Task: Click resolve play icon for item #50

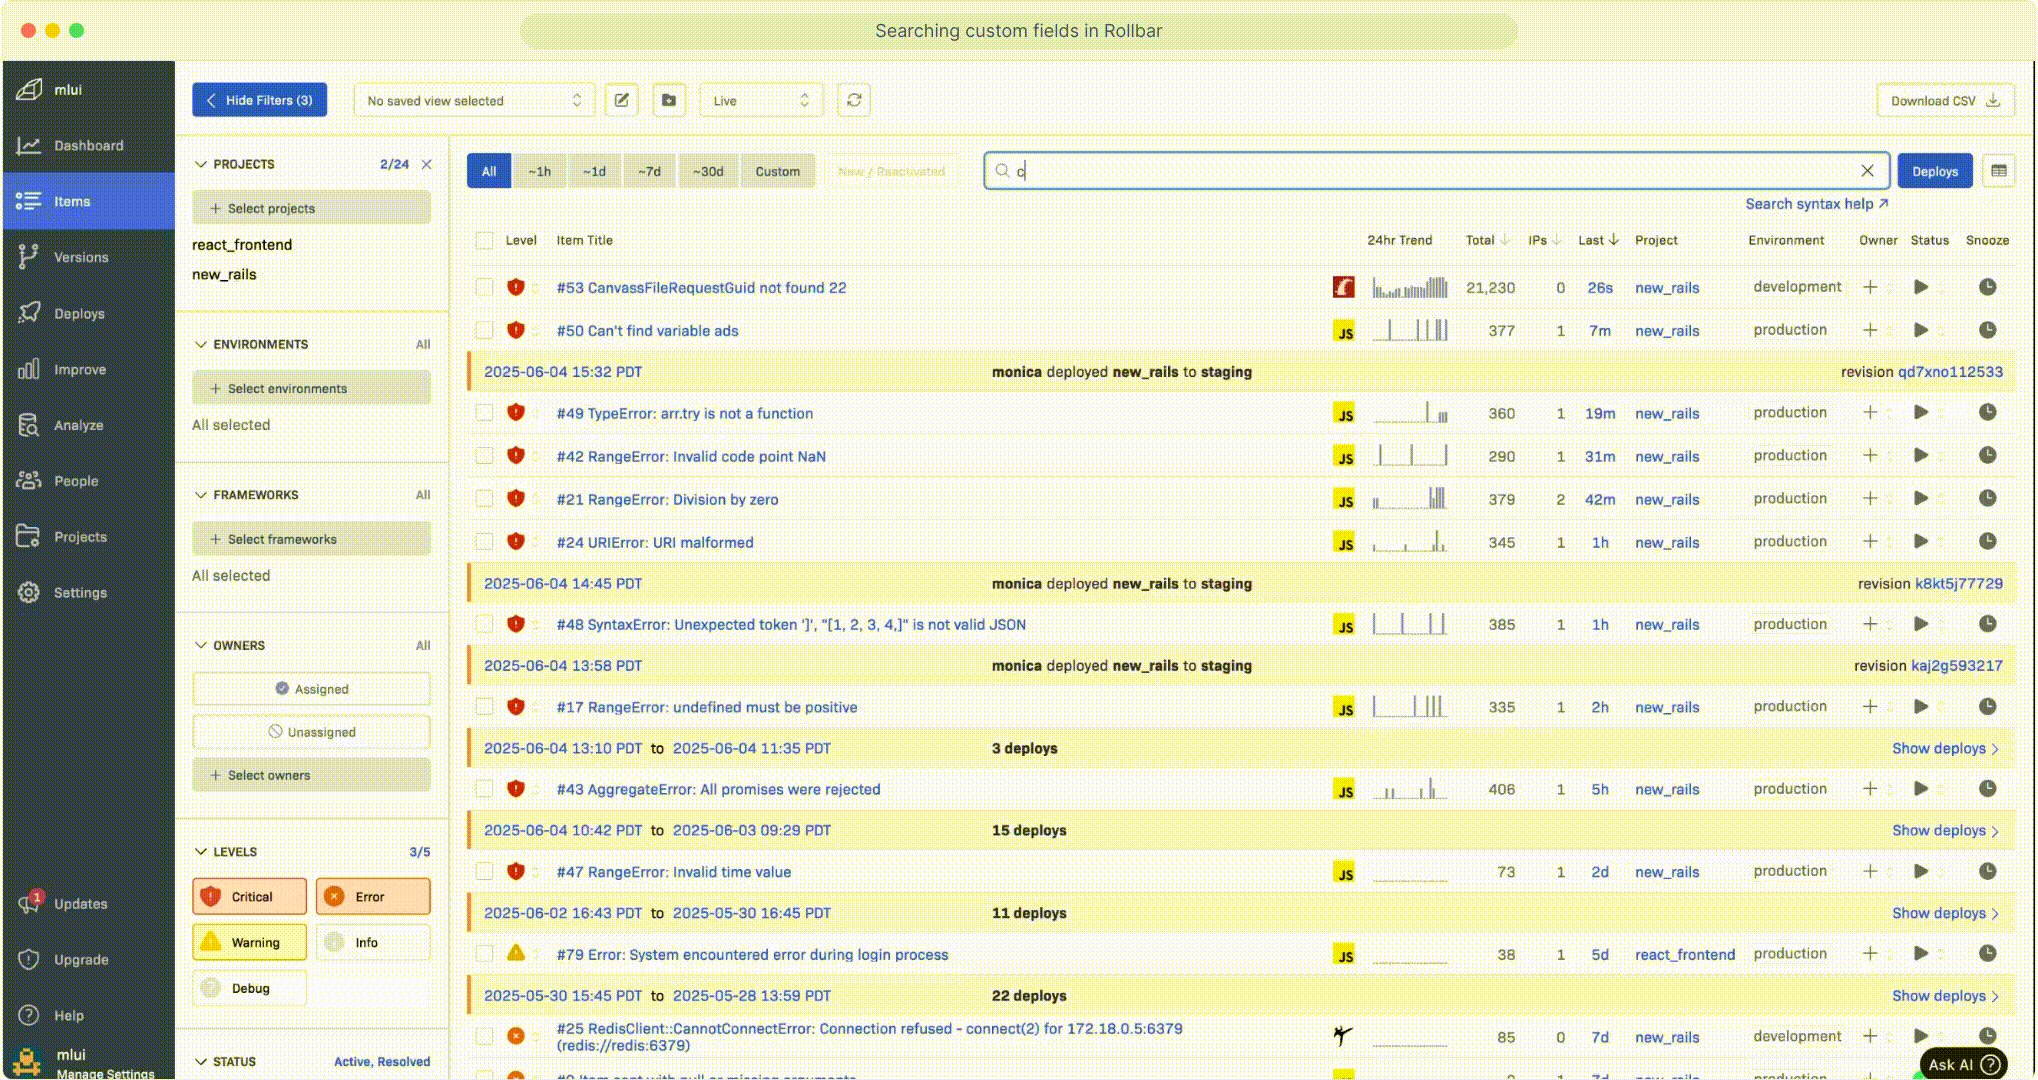Action: click(x=1920, y=330)
